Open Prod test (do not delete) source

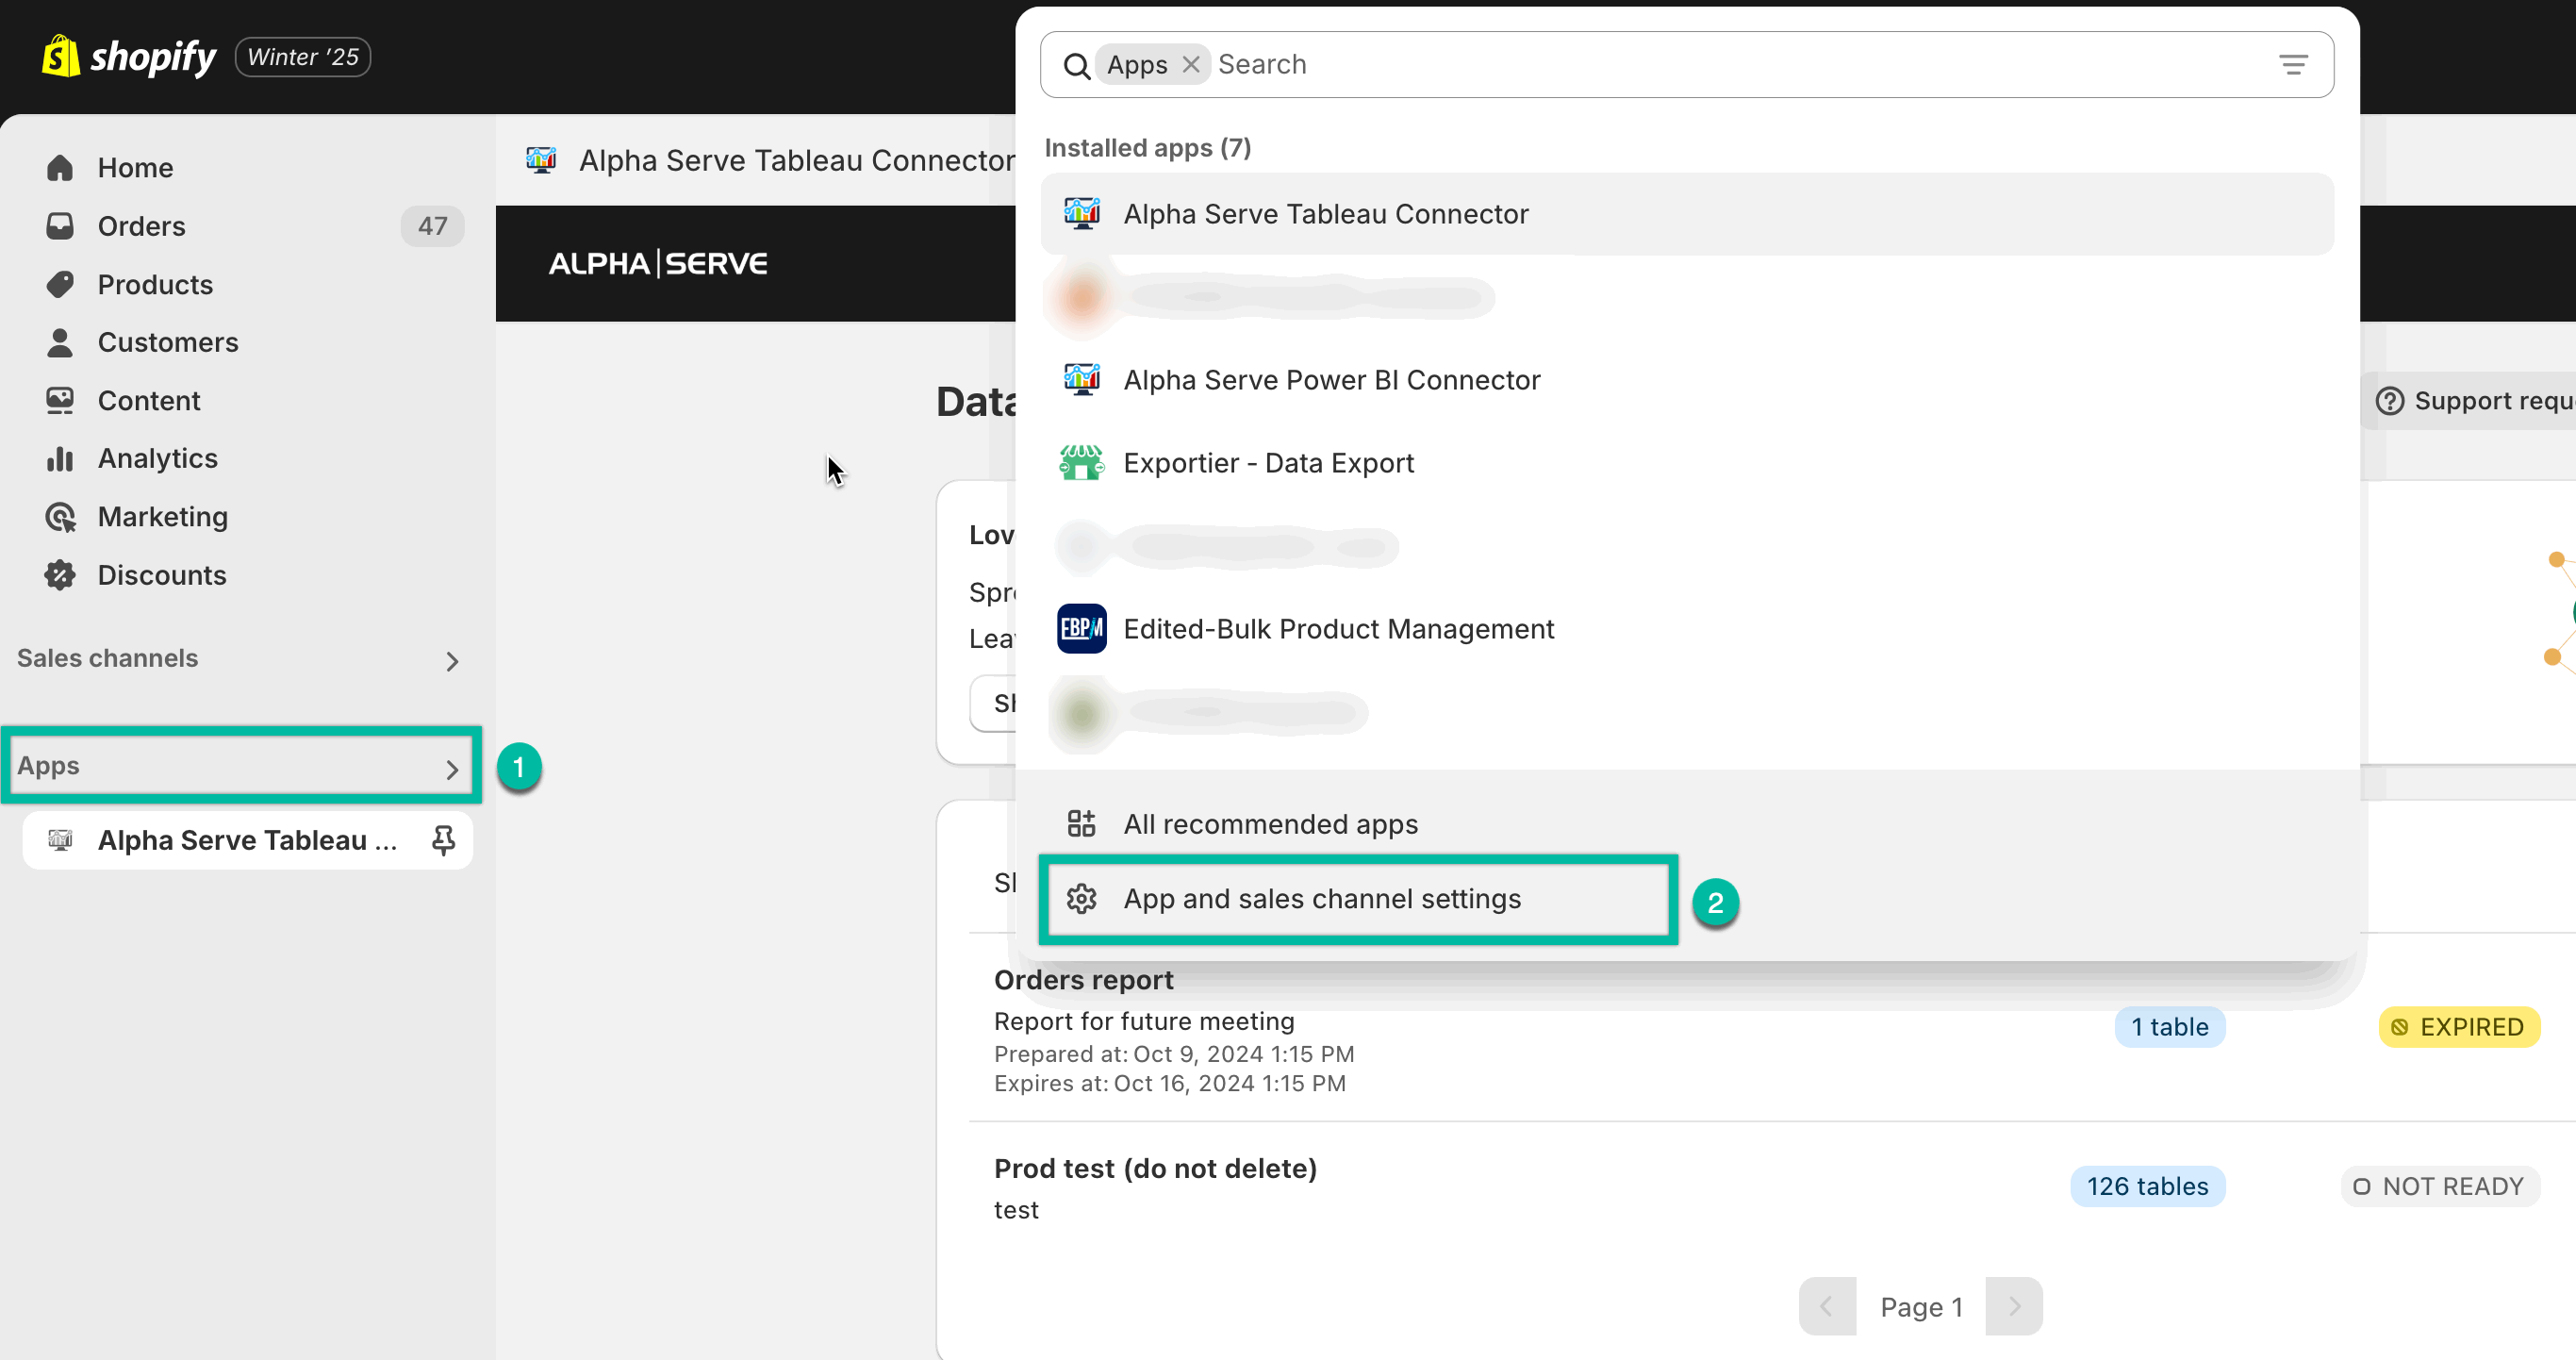coord(1155,1169)
